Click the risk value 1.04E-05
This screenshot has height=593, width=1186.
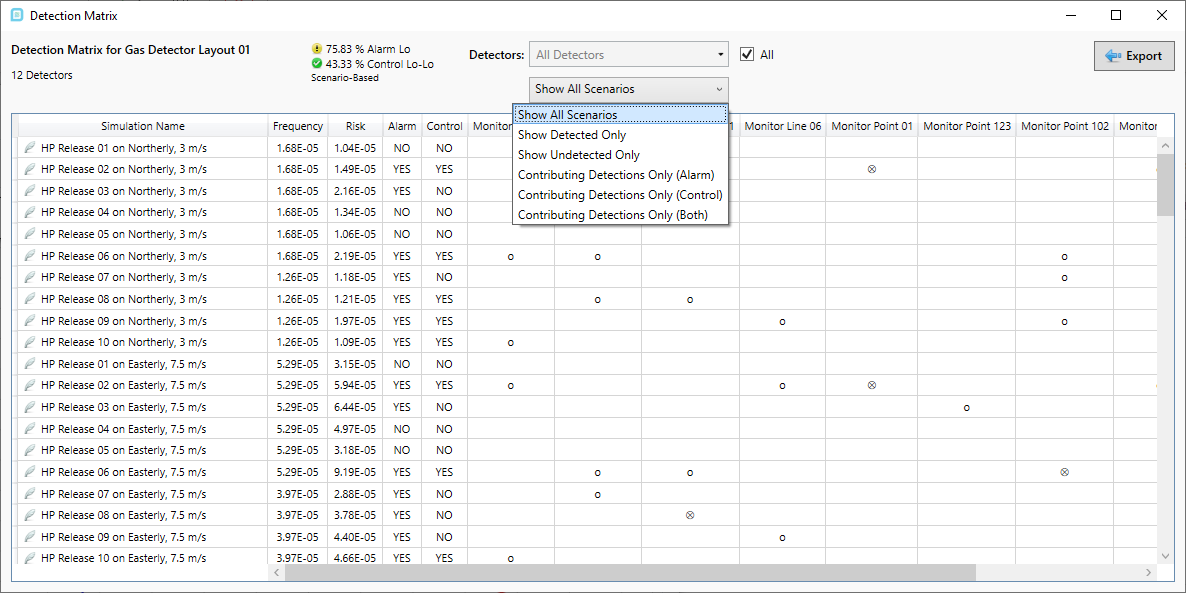coord(355,147)
